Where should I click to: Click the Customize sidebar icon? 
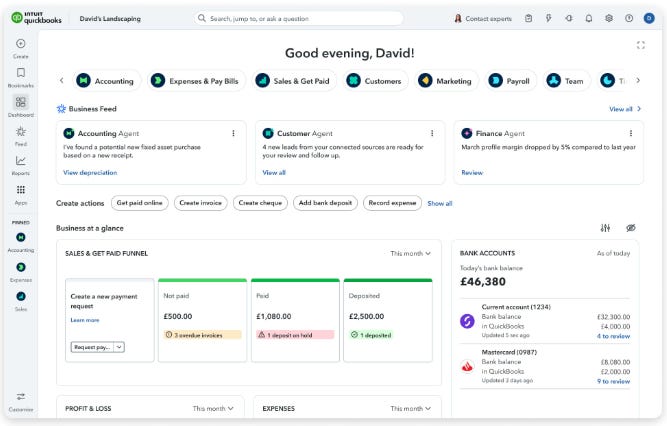pyautogui.click(x=20, y=397)
